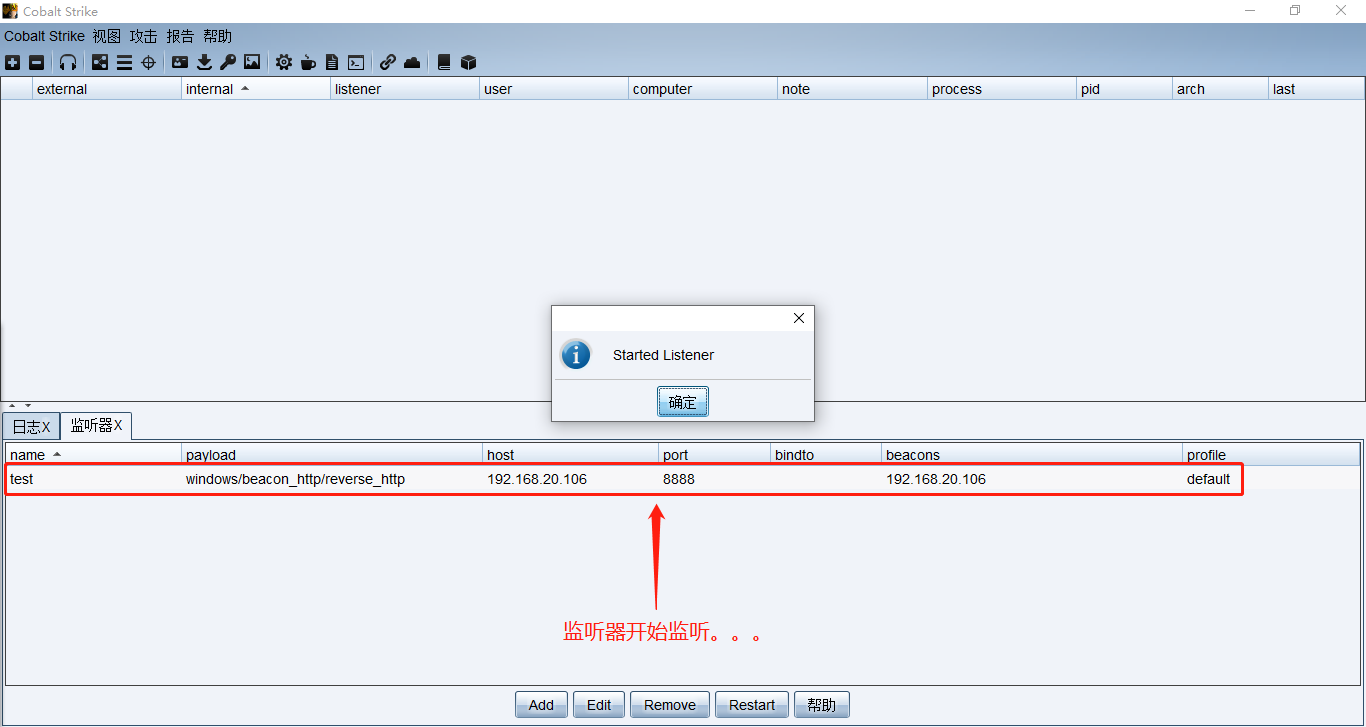The width and height of the screenshot is (1366, 727).
Task: Open the Cobalt Strike menu
Action: coord(44,36)
